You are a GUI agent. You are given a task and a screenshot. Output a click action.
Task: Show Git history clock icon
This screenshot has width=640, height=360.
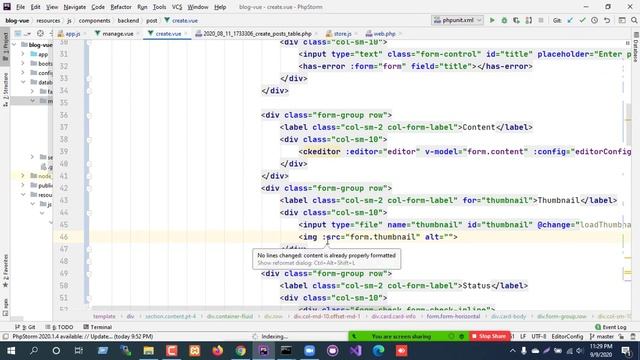(x=595, y=20)
